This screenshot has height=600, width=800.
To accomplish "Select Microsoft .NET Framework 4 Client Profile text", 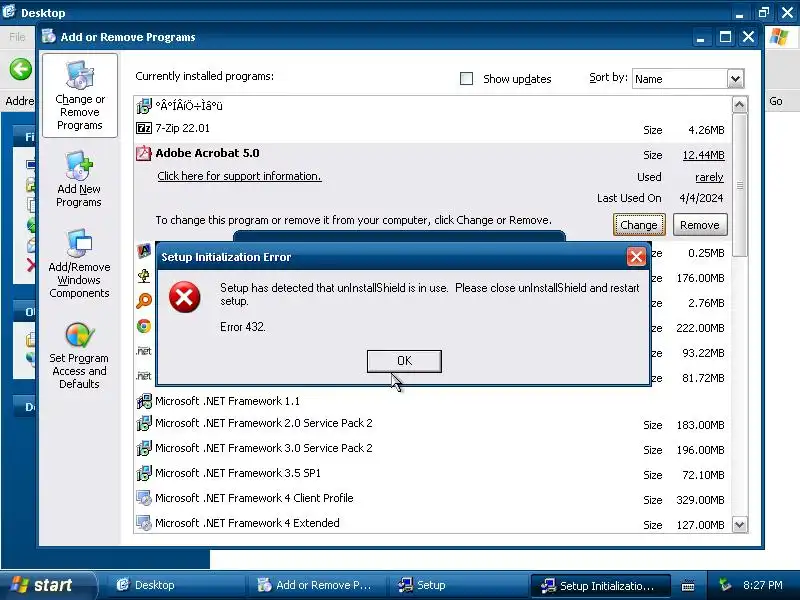I will 254,498.
